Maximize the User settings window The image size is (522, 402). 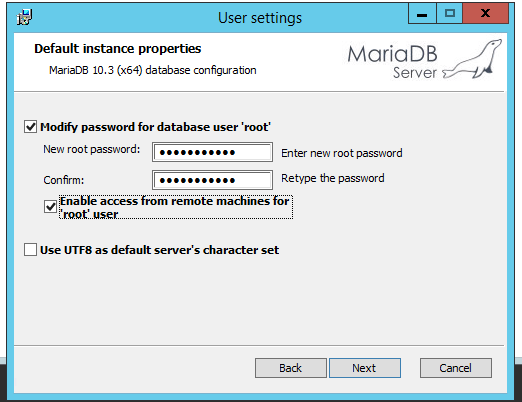[x=449, y=14]
